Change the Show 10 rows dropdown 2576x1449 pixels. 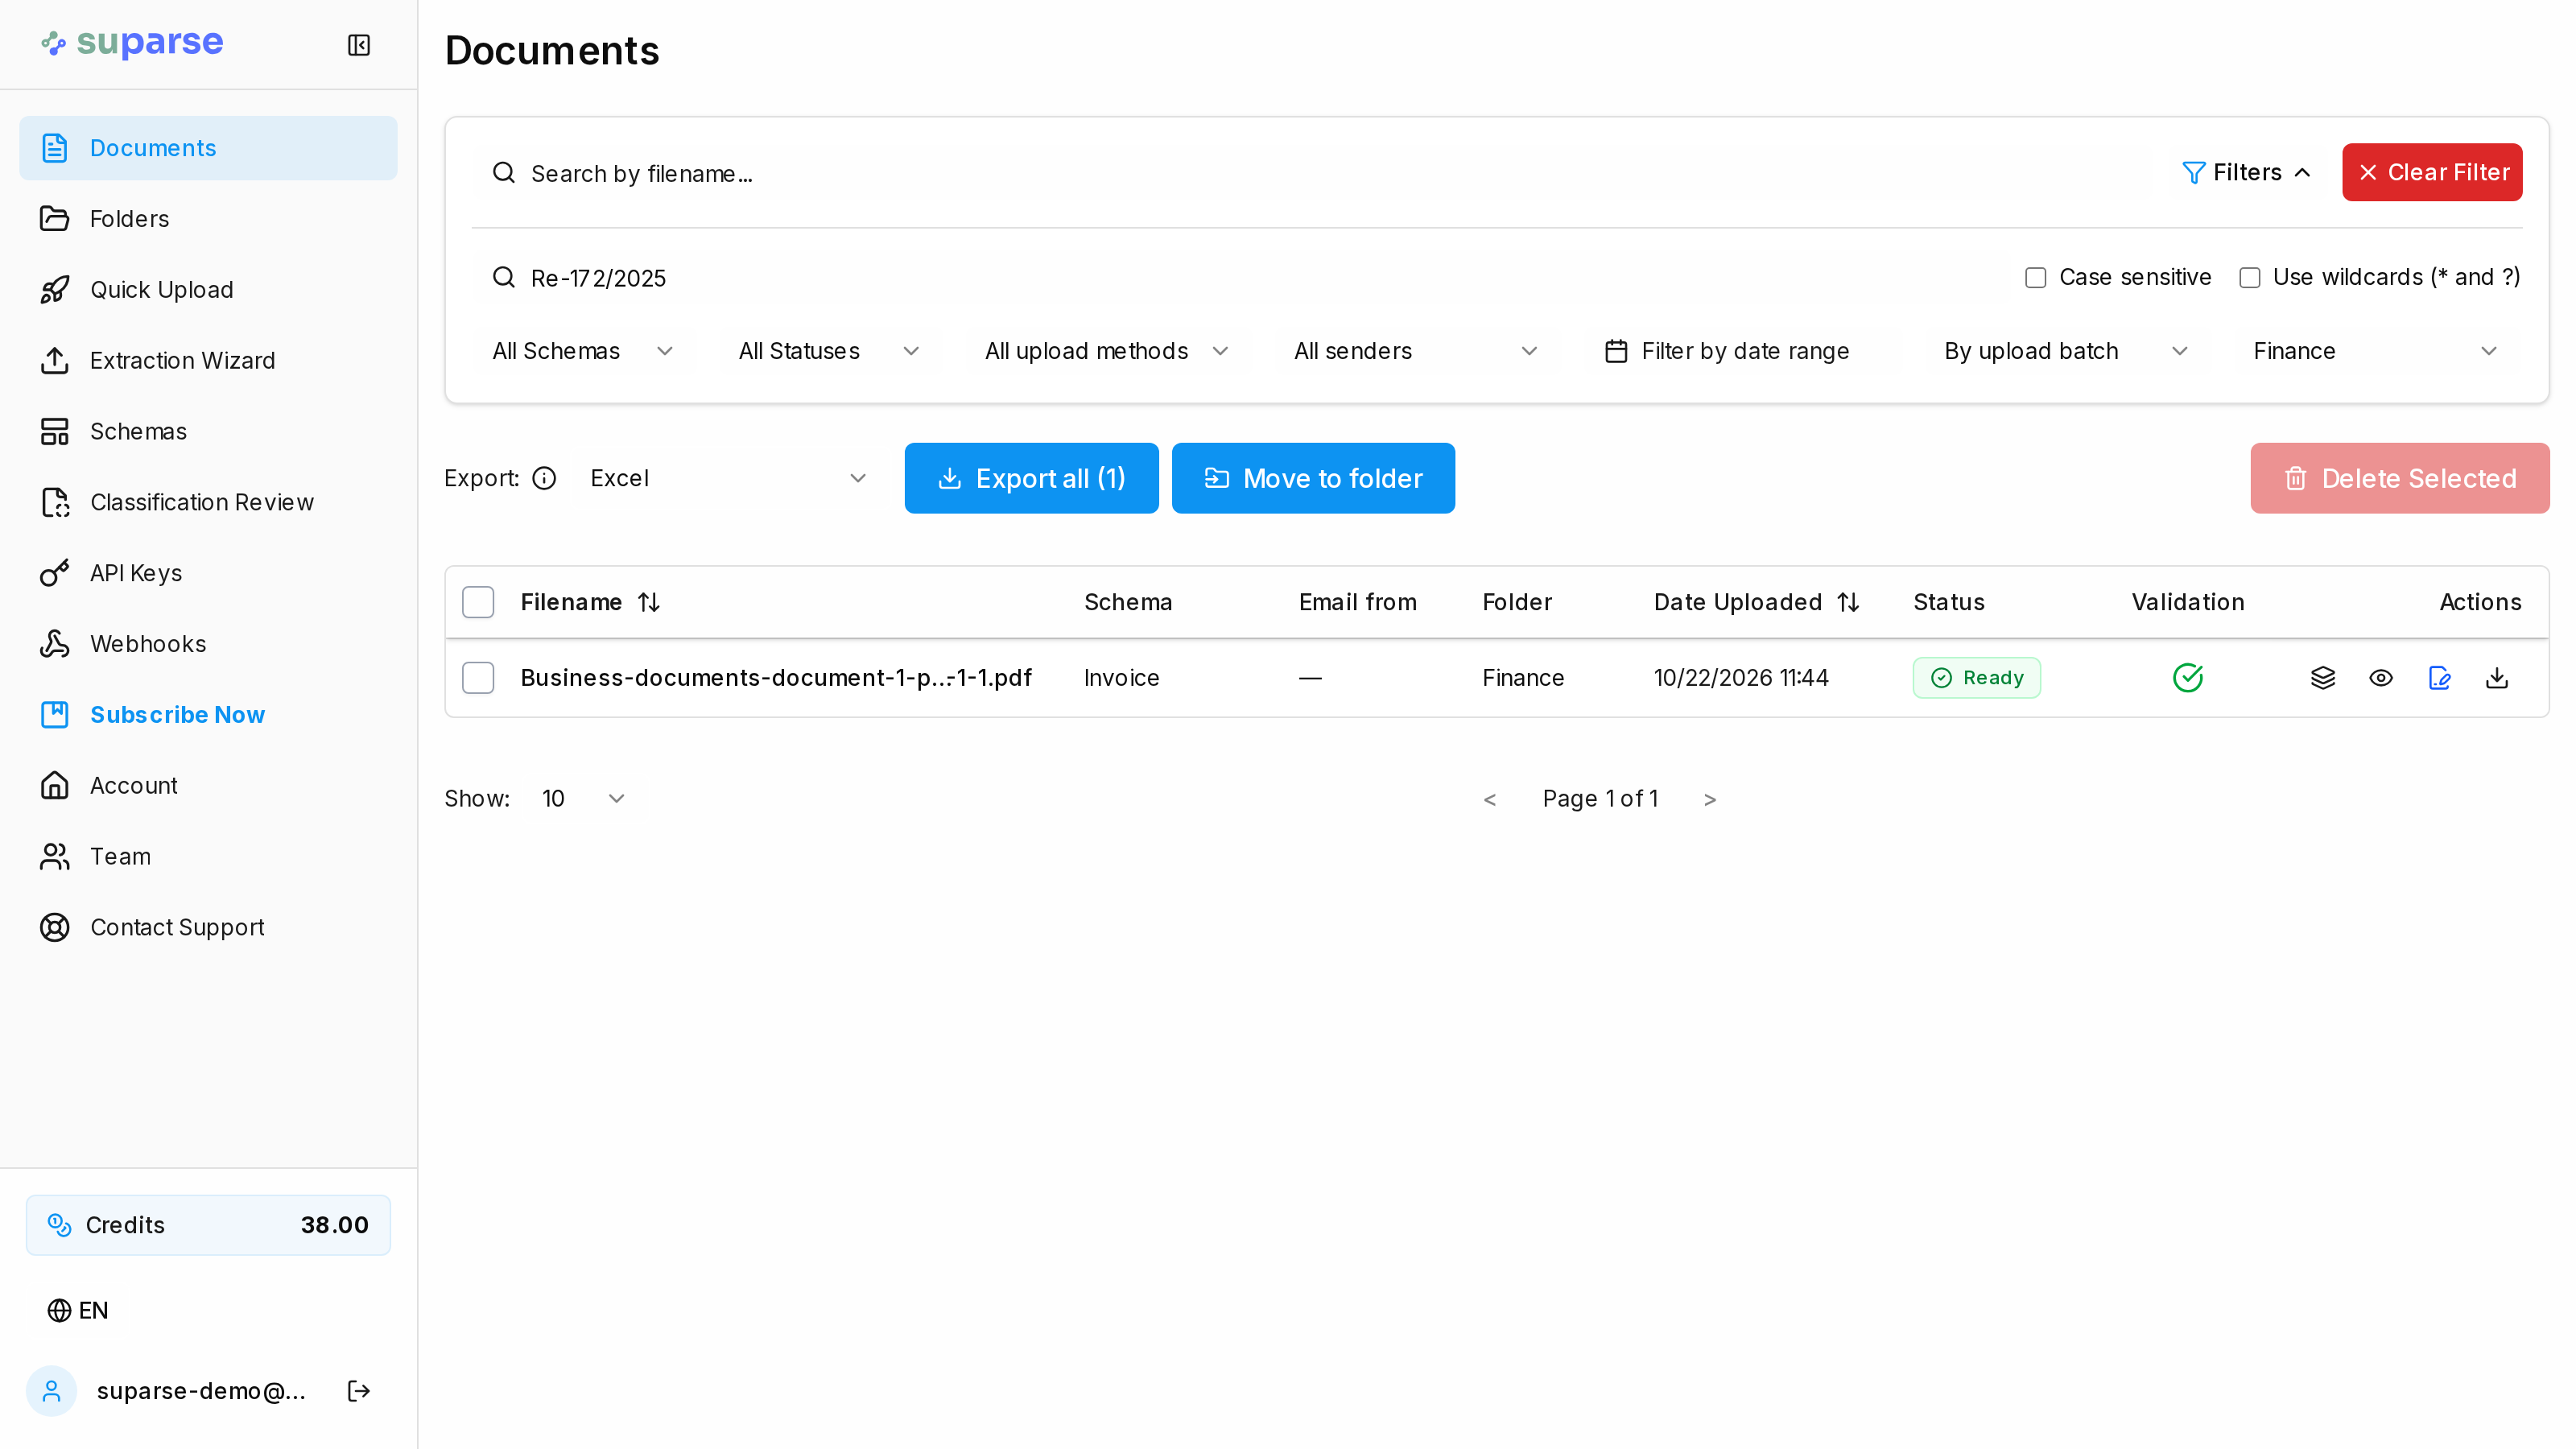pos(583,799)
